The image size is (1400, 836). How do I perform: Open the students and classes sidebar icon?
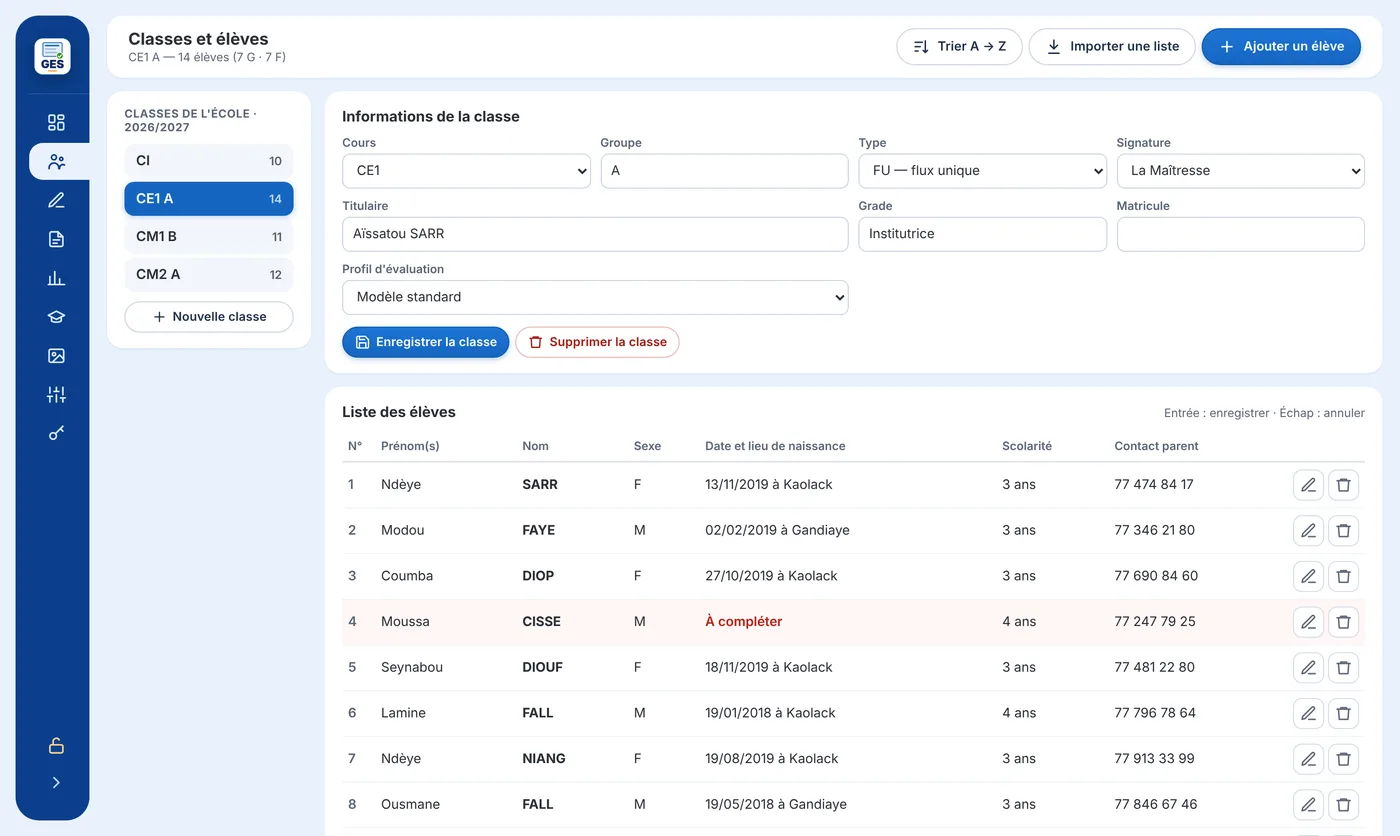click(56, 161)
